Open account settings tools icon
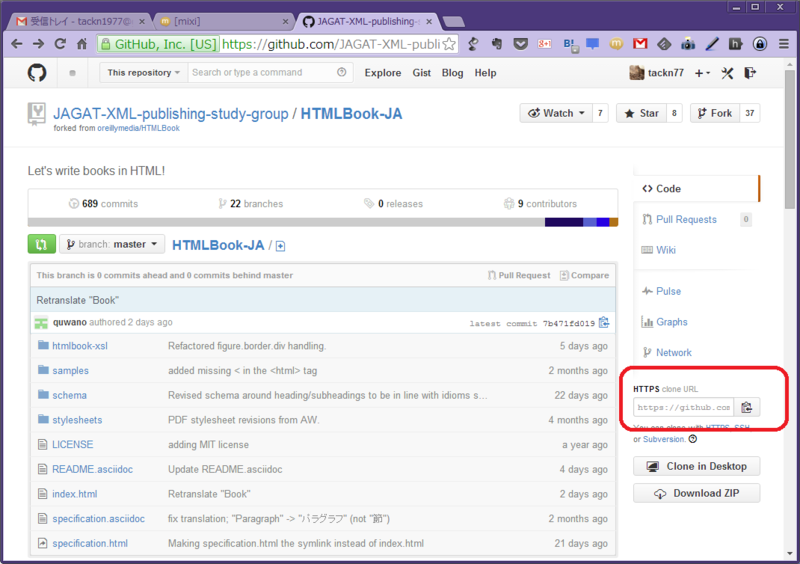The height and width of the screenshot is (564, 800). tap(727, 73)
